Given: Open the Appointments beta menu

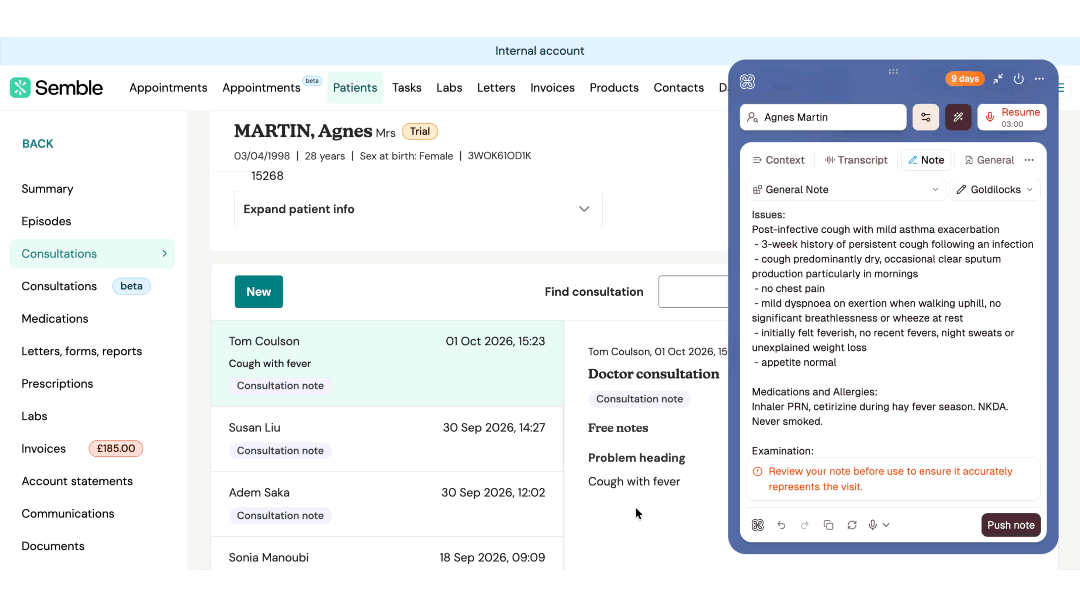Looking at the screenshot, I should click(270, 87).
